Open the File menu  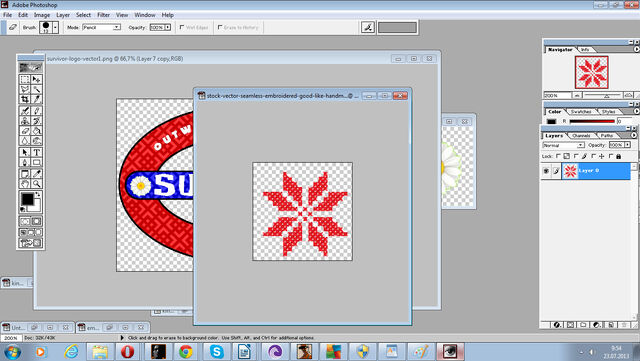7,15
